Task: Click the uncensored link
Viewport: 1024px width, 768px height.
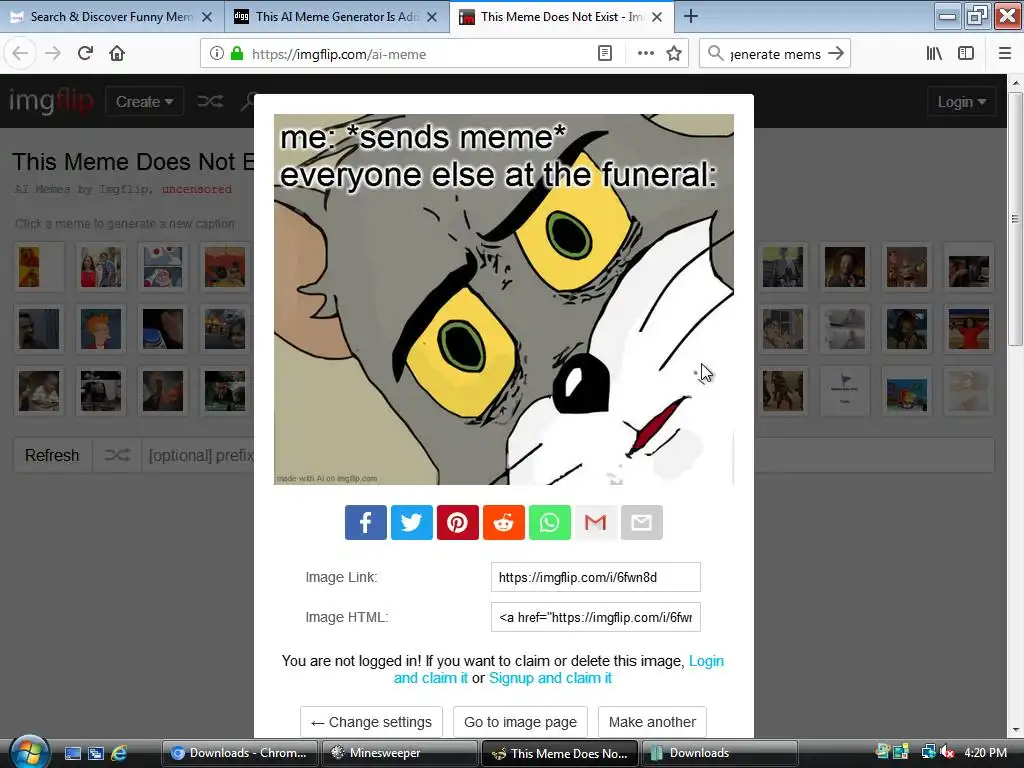Action: (197, 189)
